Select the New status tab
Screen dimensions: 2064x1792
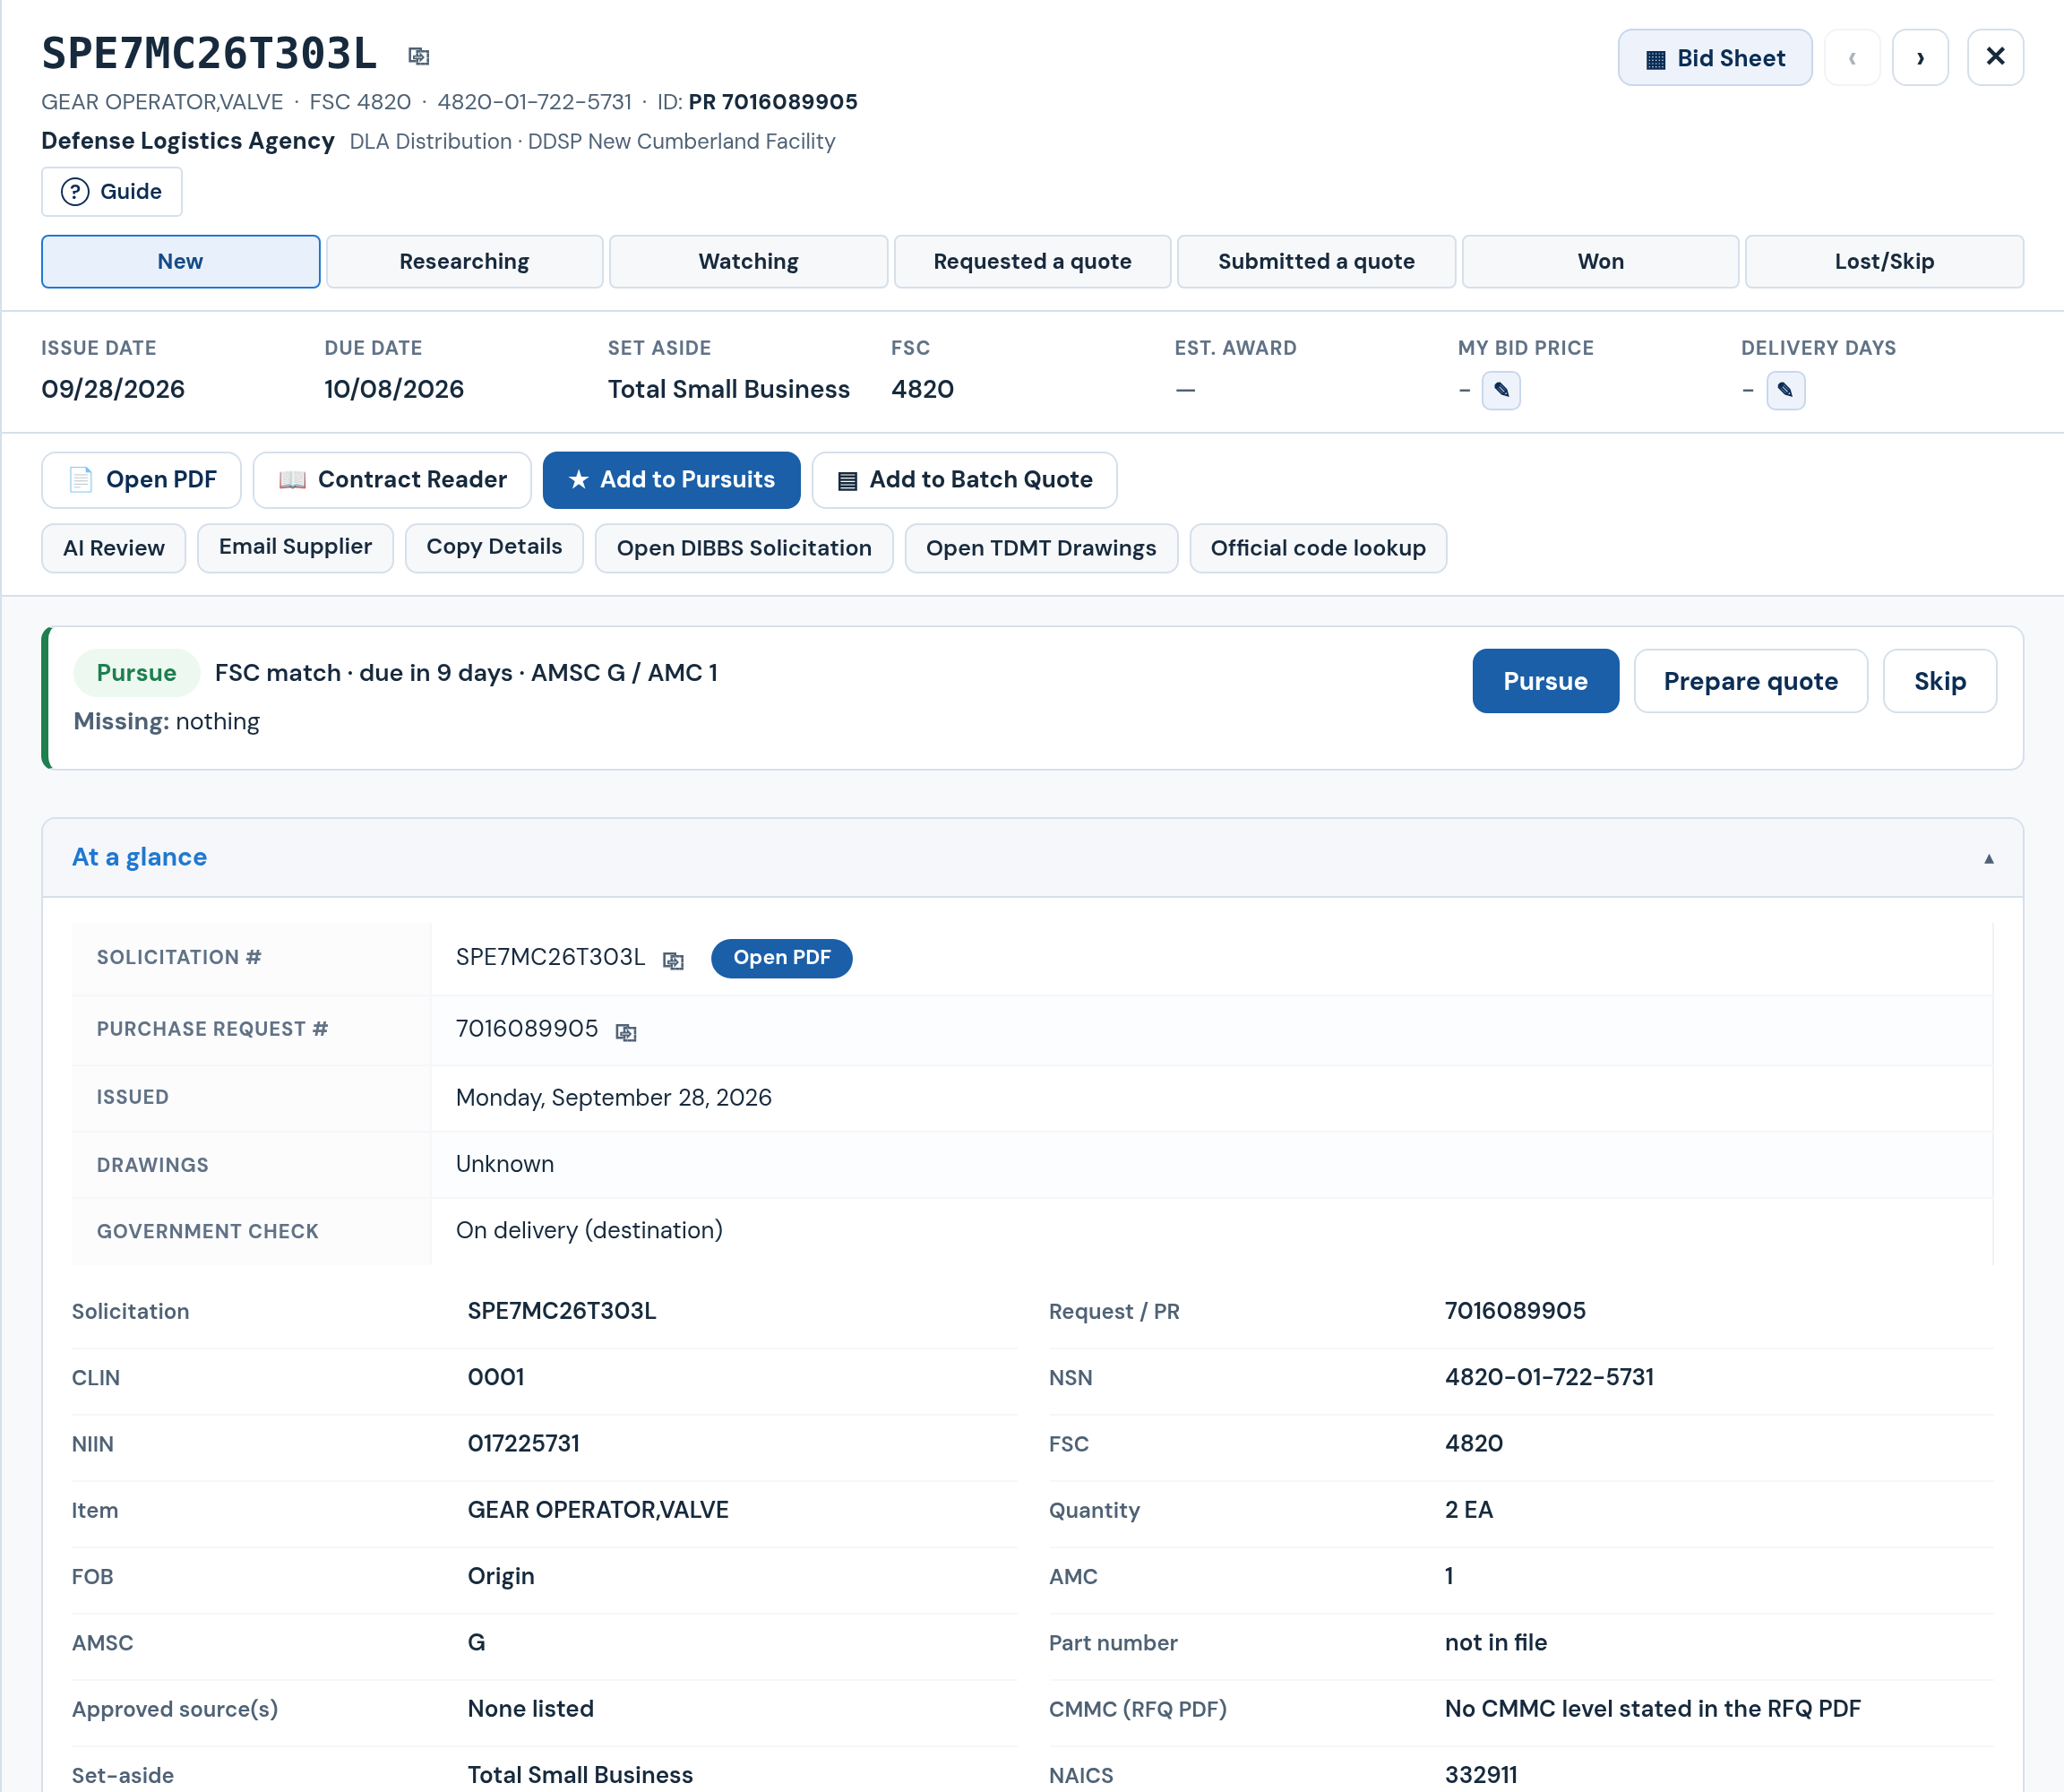coord(180,262)
